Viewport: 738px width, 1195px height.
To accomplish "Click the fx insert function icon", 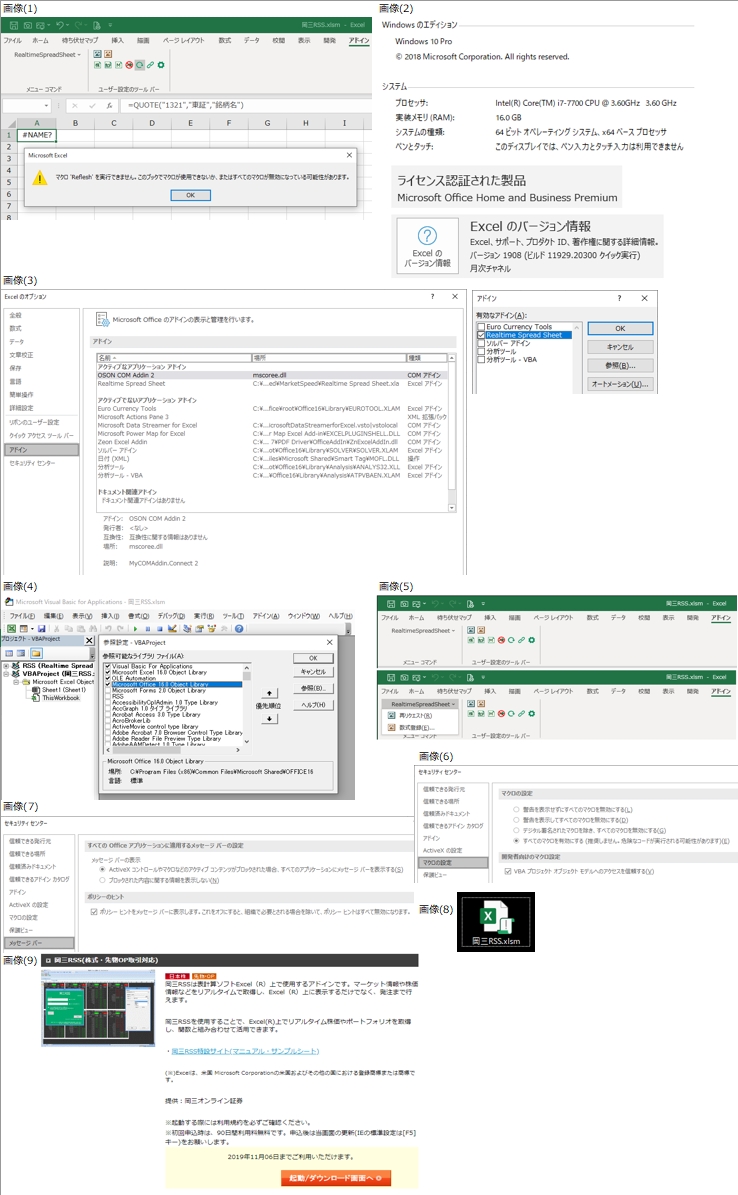I will [109, 105].
